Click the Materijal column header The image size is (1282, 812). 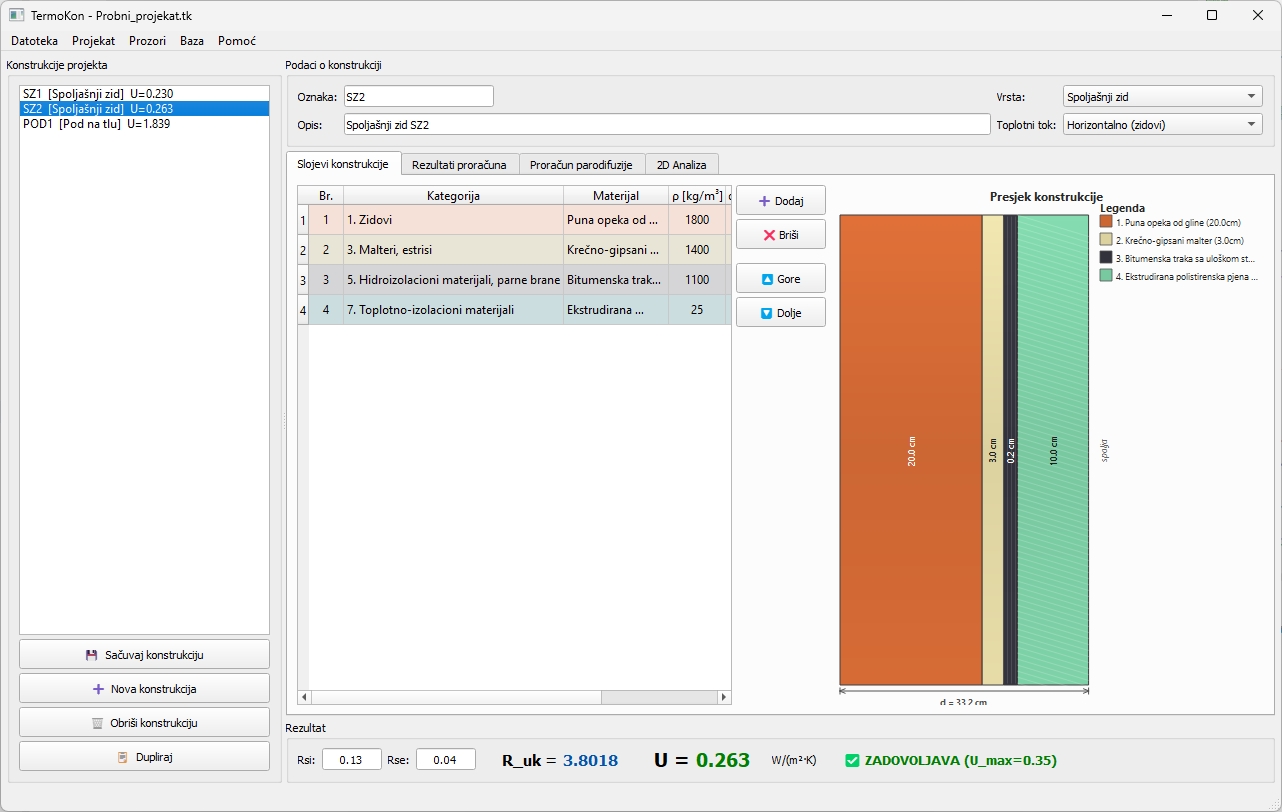pos(616,196)
